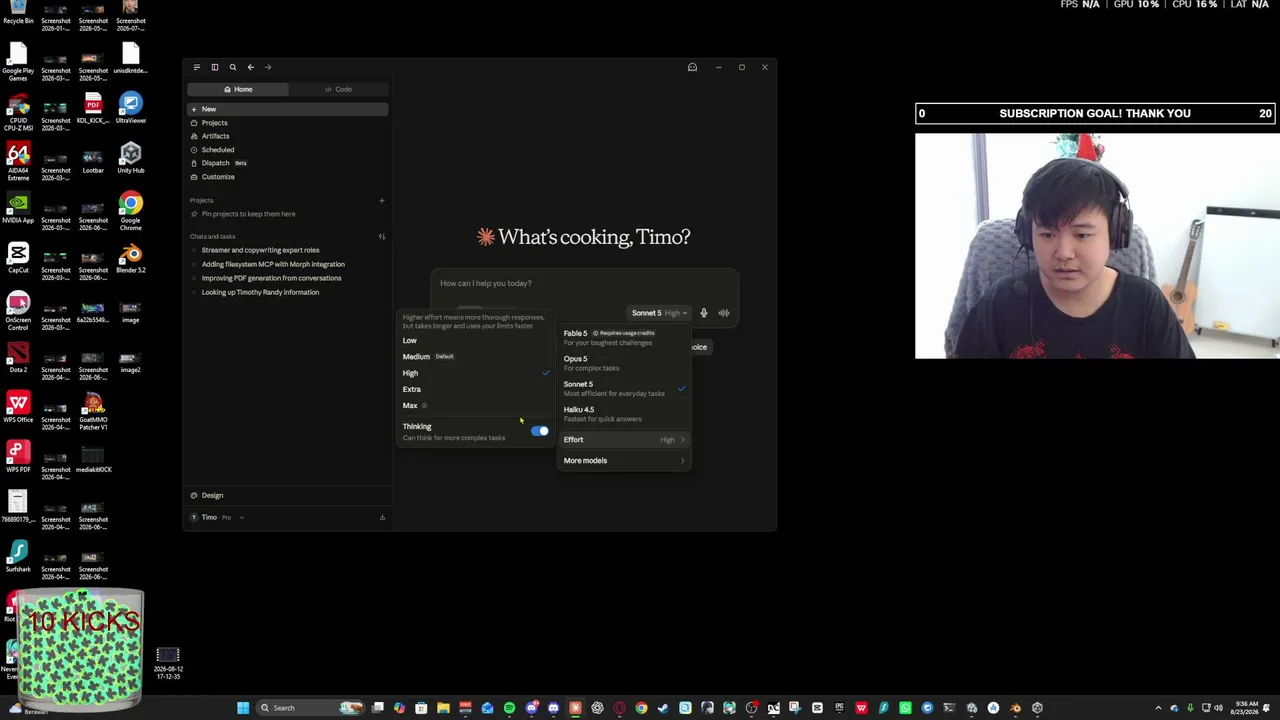Open Spotify from the taskbar
1280x720 pixels.
(x=509, y=708)
